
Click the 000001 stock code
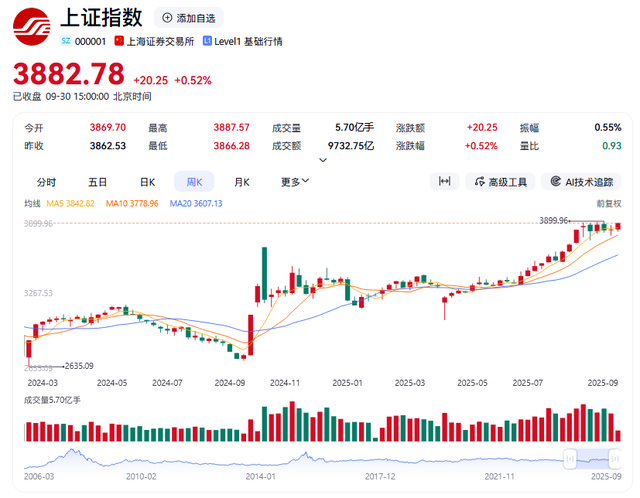(90, 41)
